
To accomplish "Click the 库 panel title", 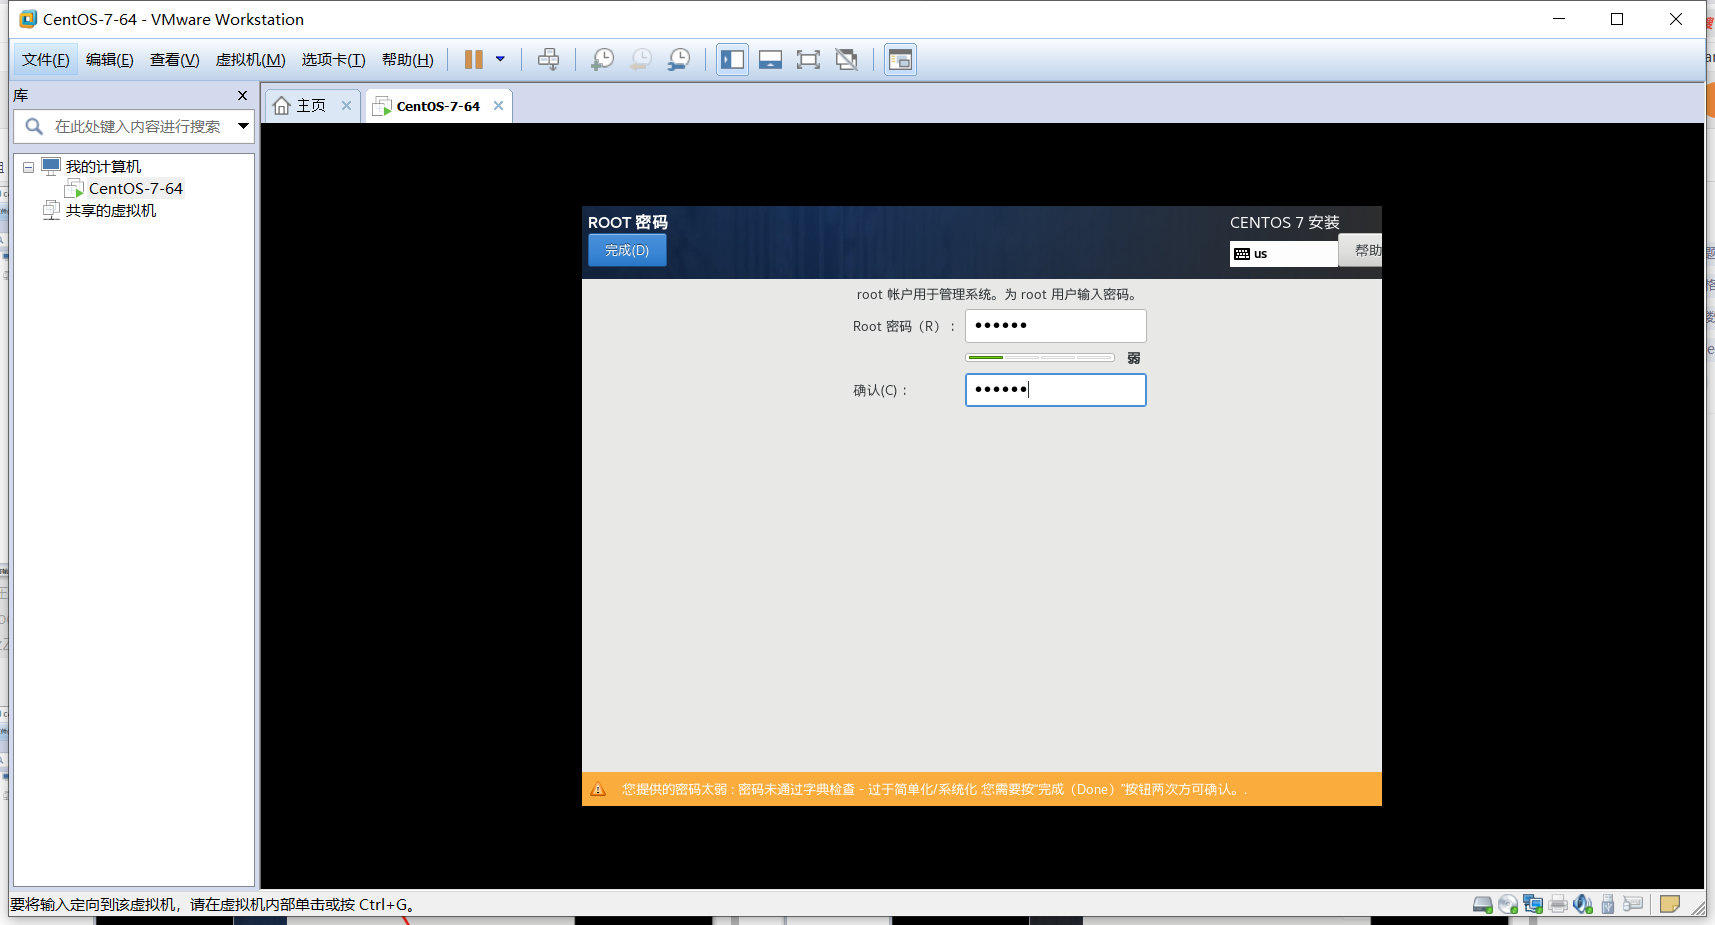I will coord(21,95).
